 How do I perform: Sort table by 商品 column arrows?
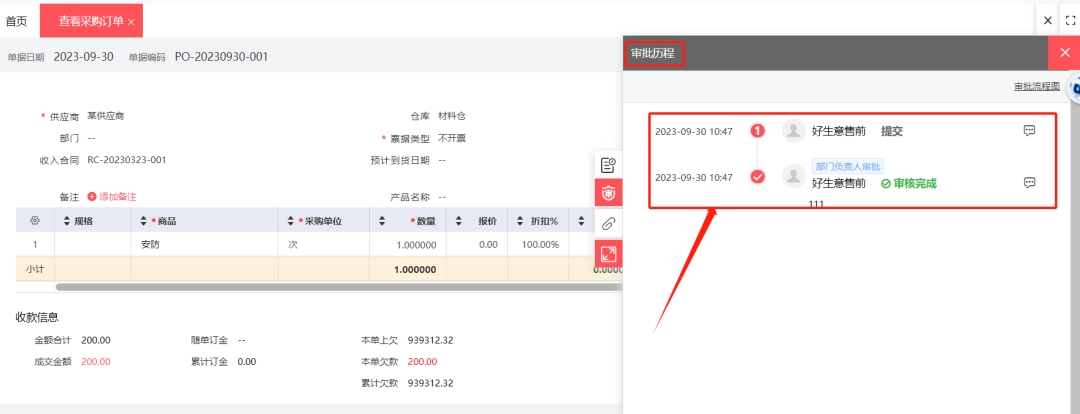coord(143,221)
